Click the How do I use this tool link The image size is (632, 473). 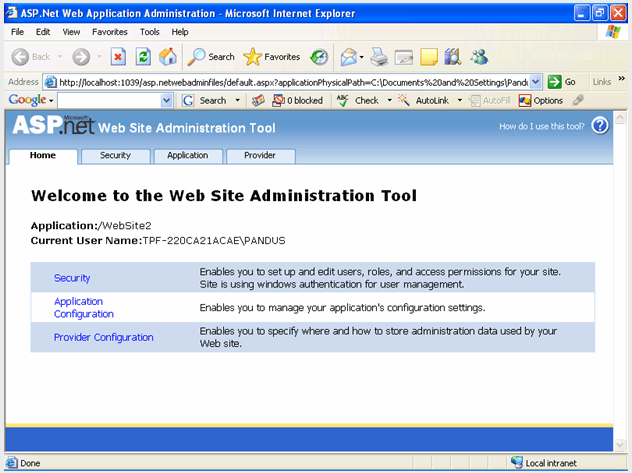542,126
